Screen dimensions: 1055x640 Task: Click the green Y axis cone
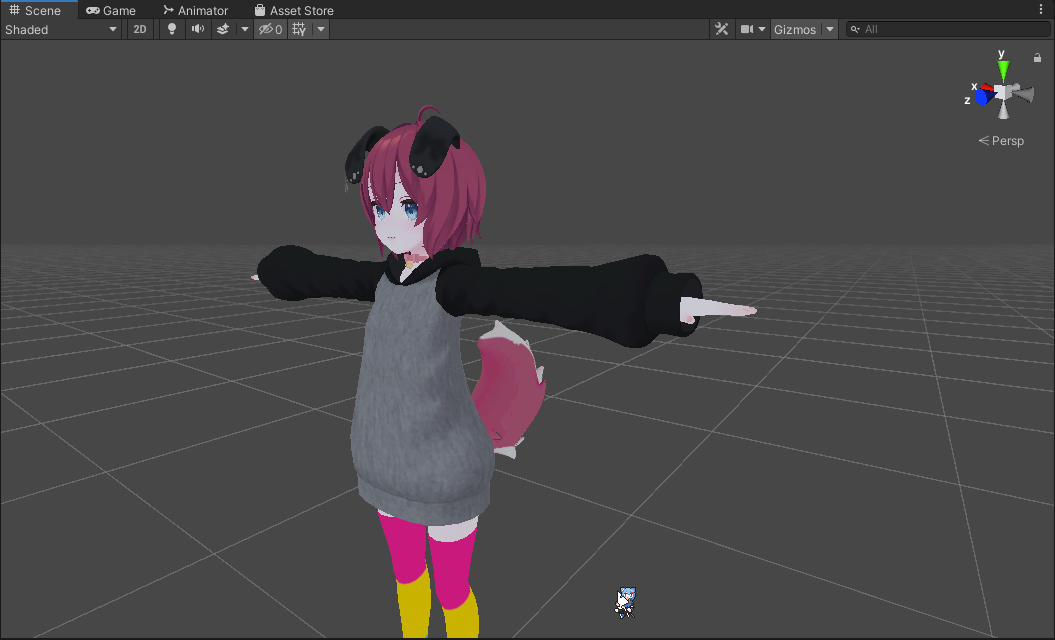click(1003, 70)
